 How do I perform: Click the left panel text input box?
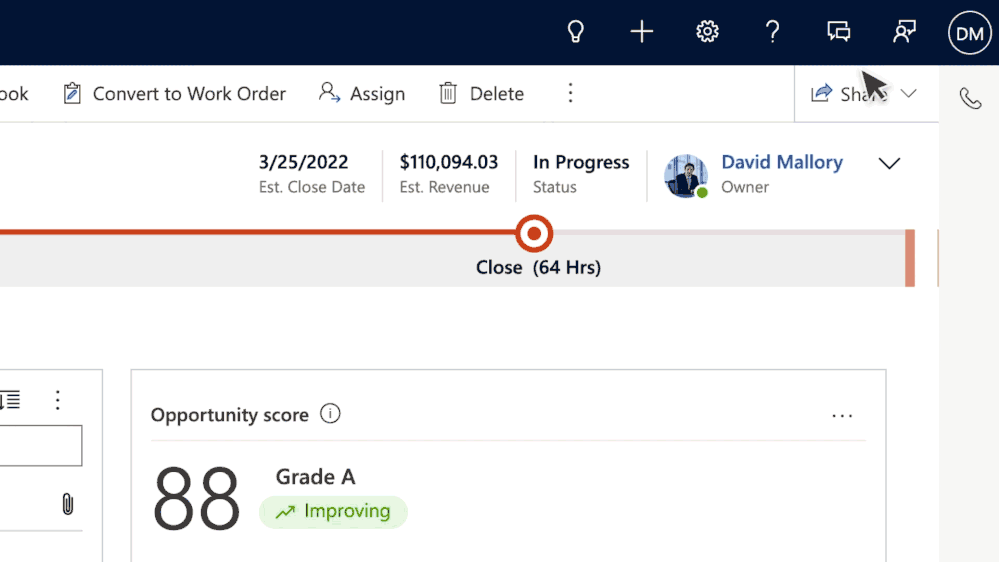[x=41, y=445]
